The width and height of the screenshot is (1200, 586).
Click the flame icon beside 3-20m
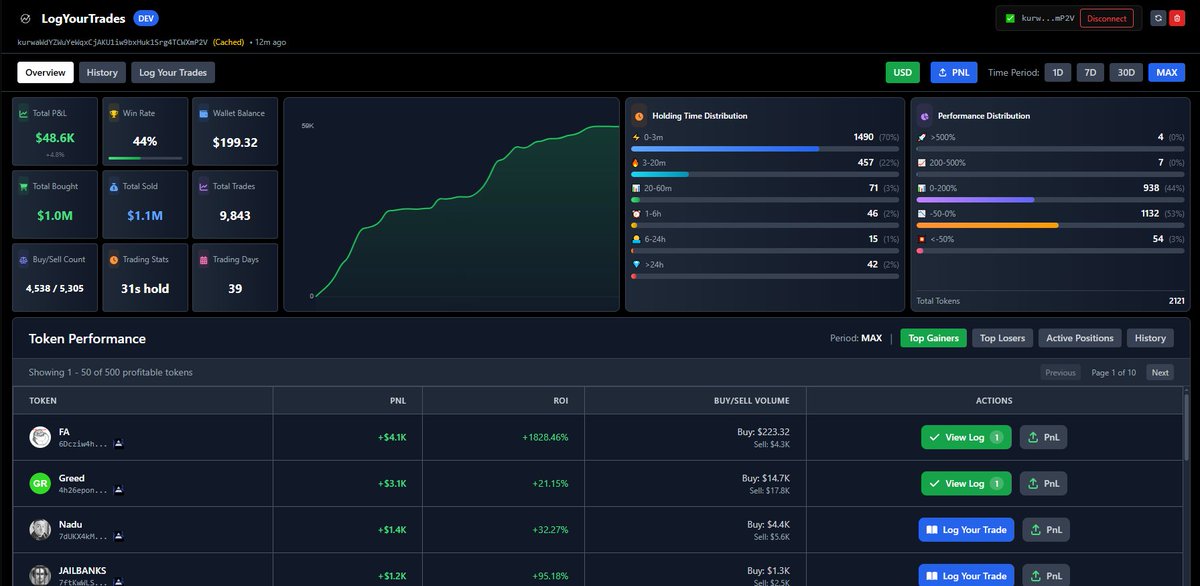(x=636, y=162)
